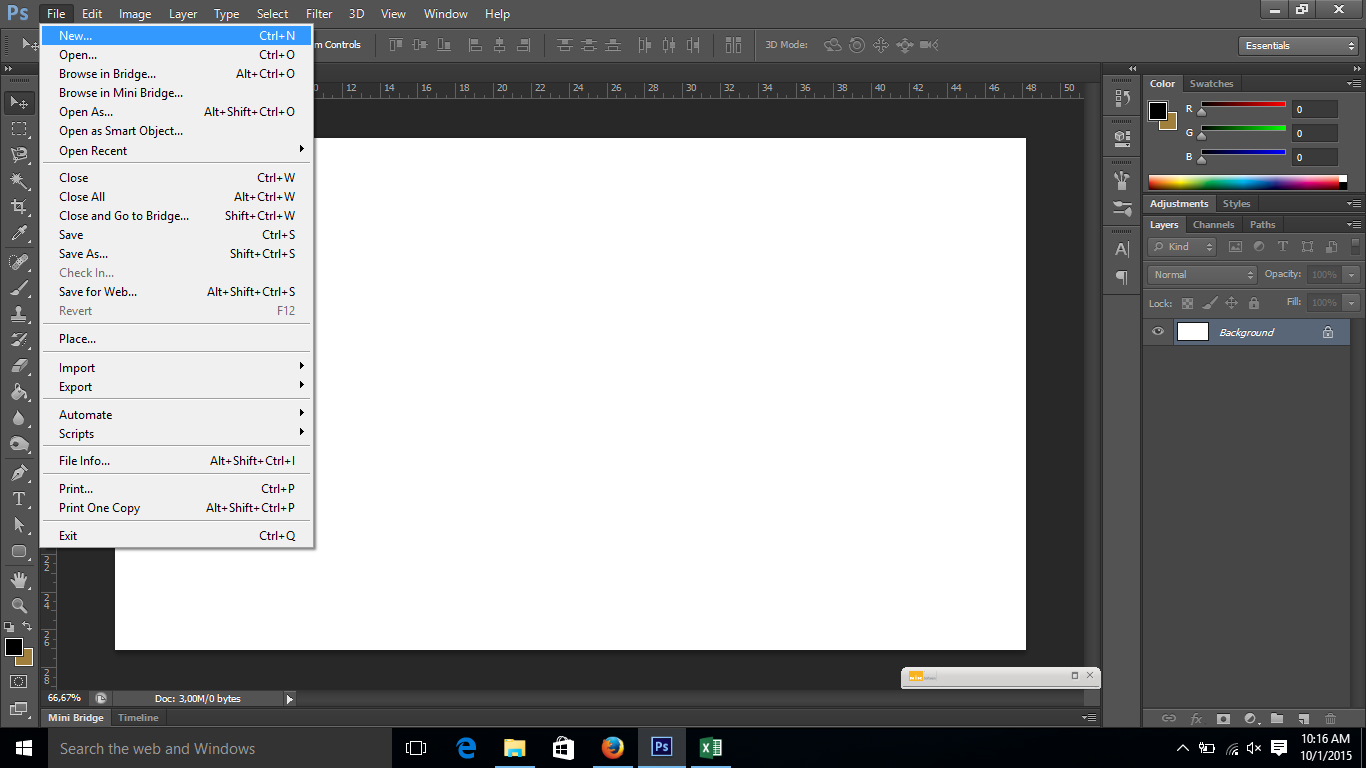Open the Normal blend mode dropdown
The height and width of the screenshot is (768, 1366).
(x=1200, y=274)
